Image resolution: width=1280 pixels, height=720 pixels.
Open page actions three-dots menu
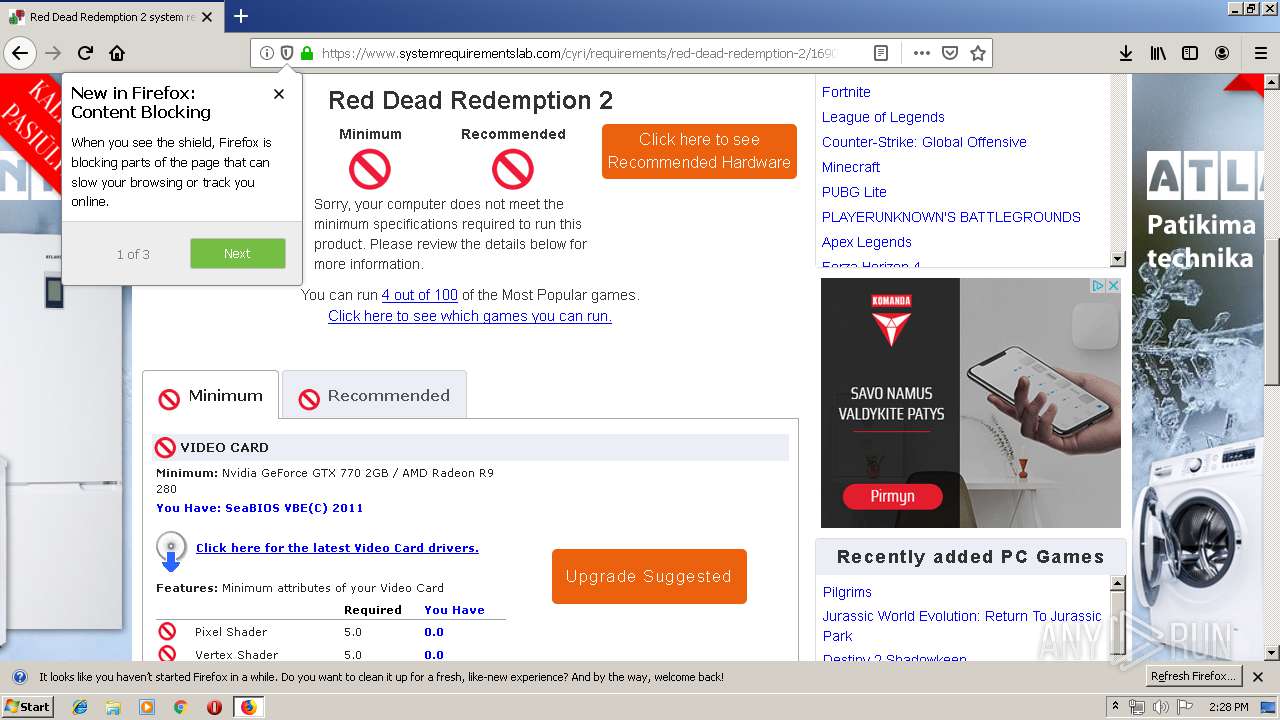click(x=921, y=53)
